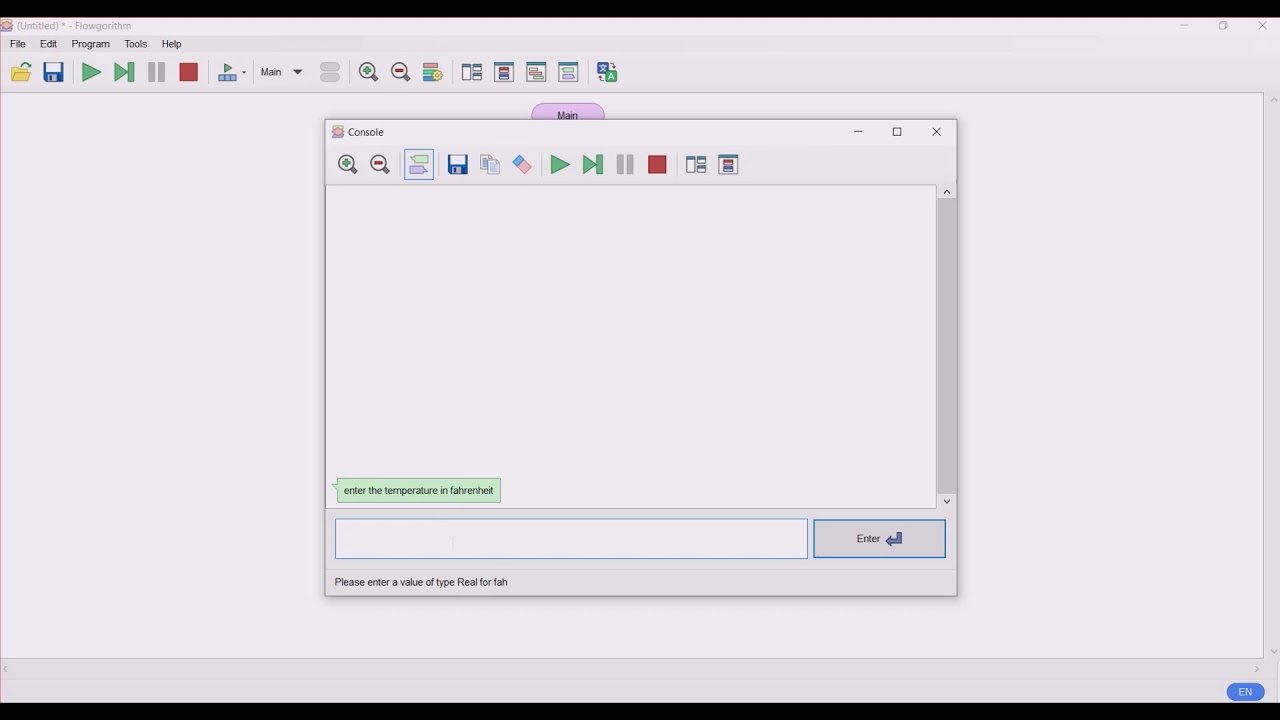Click console scrollbar down arrow

coord(947,502)
